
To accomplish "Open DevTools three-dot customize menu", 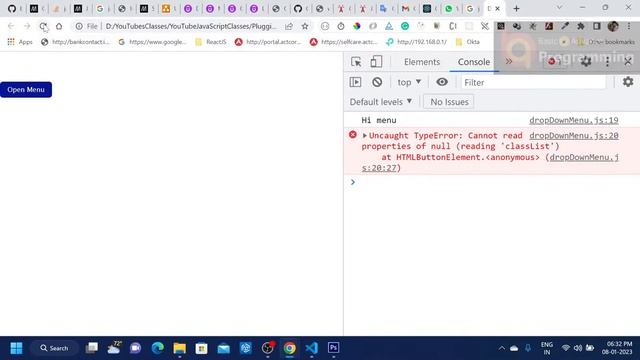I will pyautogui.click(x=607, y=62).
